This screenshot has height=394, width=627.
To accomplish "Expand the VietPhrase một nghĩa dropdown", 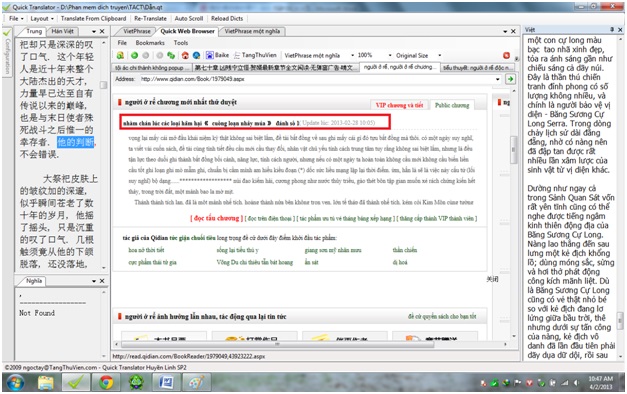I will pyautogui.click(x=352, y=56).
